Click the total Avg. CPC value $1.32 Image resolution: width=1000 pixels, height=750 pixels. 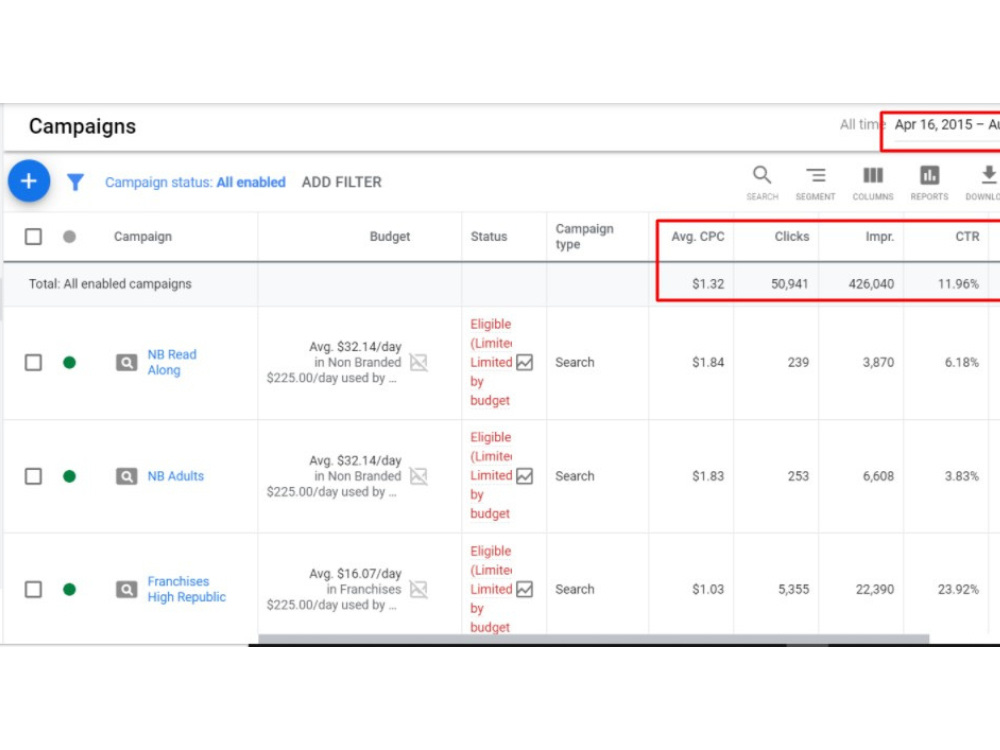click(708, 284)
